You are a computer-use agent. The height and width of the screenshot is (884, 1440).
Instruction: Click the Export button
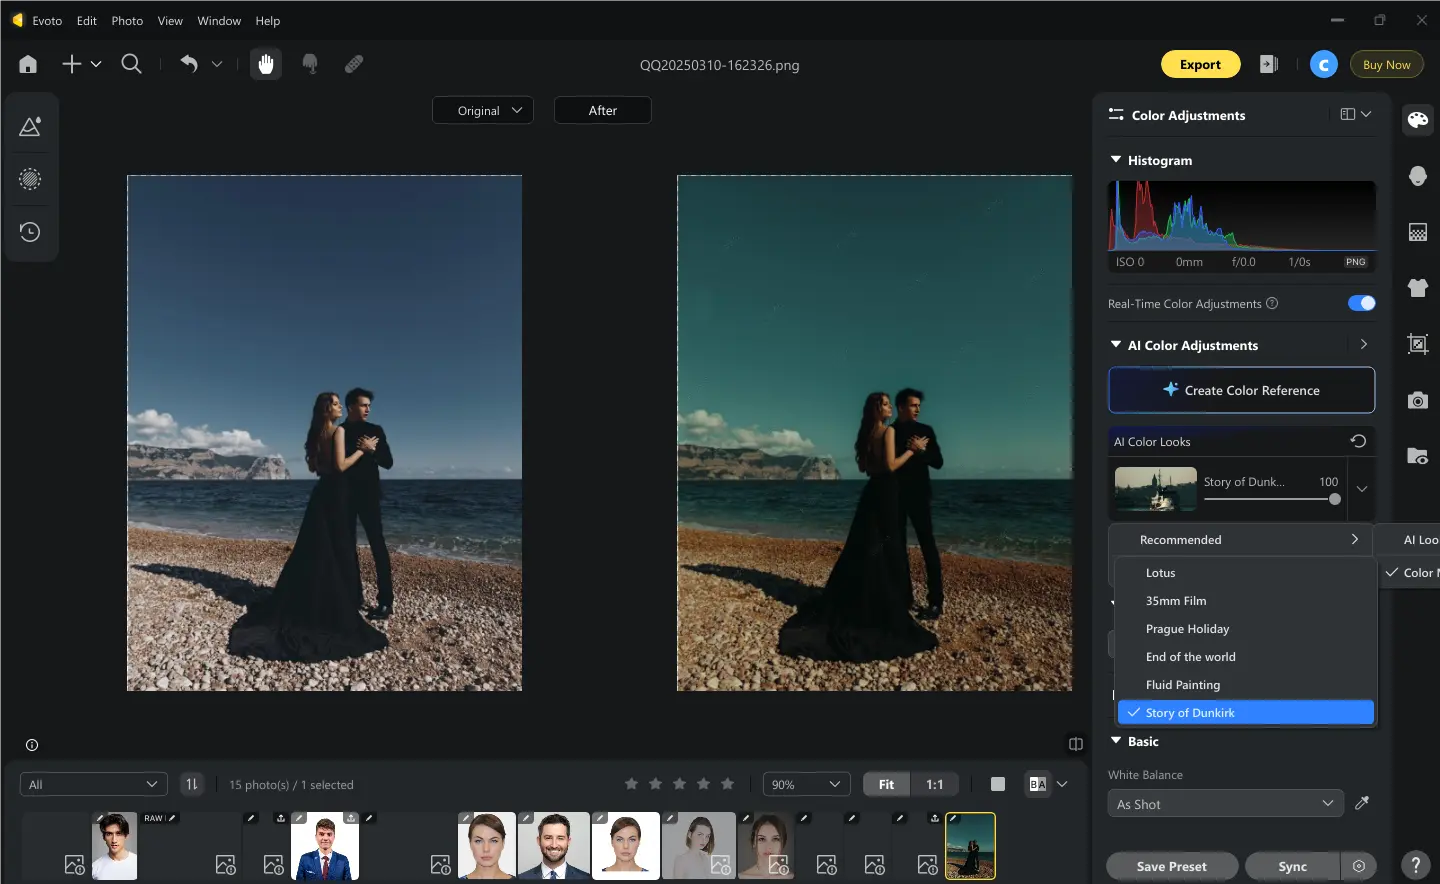pyautogui.click(x=1200, y=64)
